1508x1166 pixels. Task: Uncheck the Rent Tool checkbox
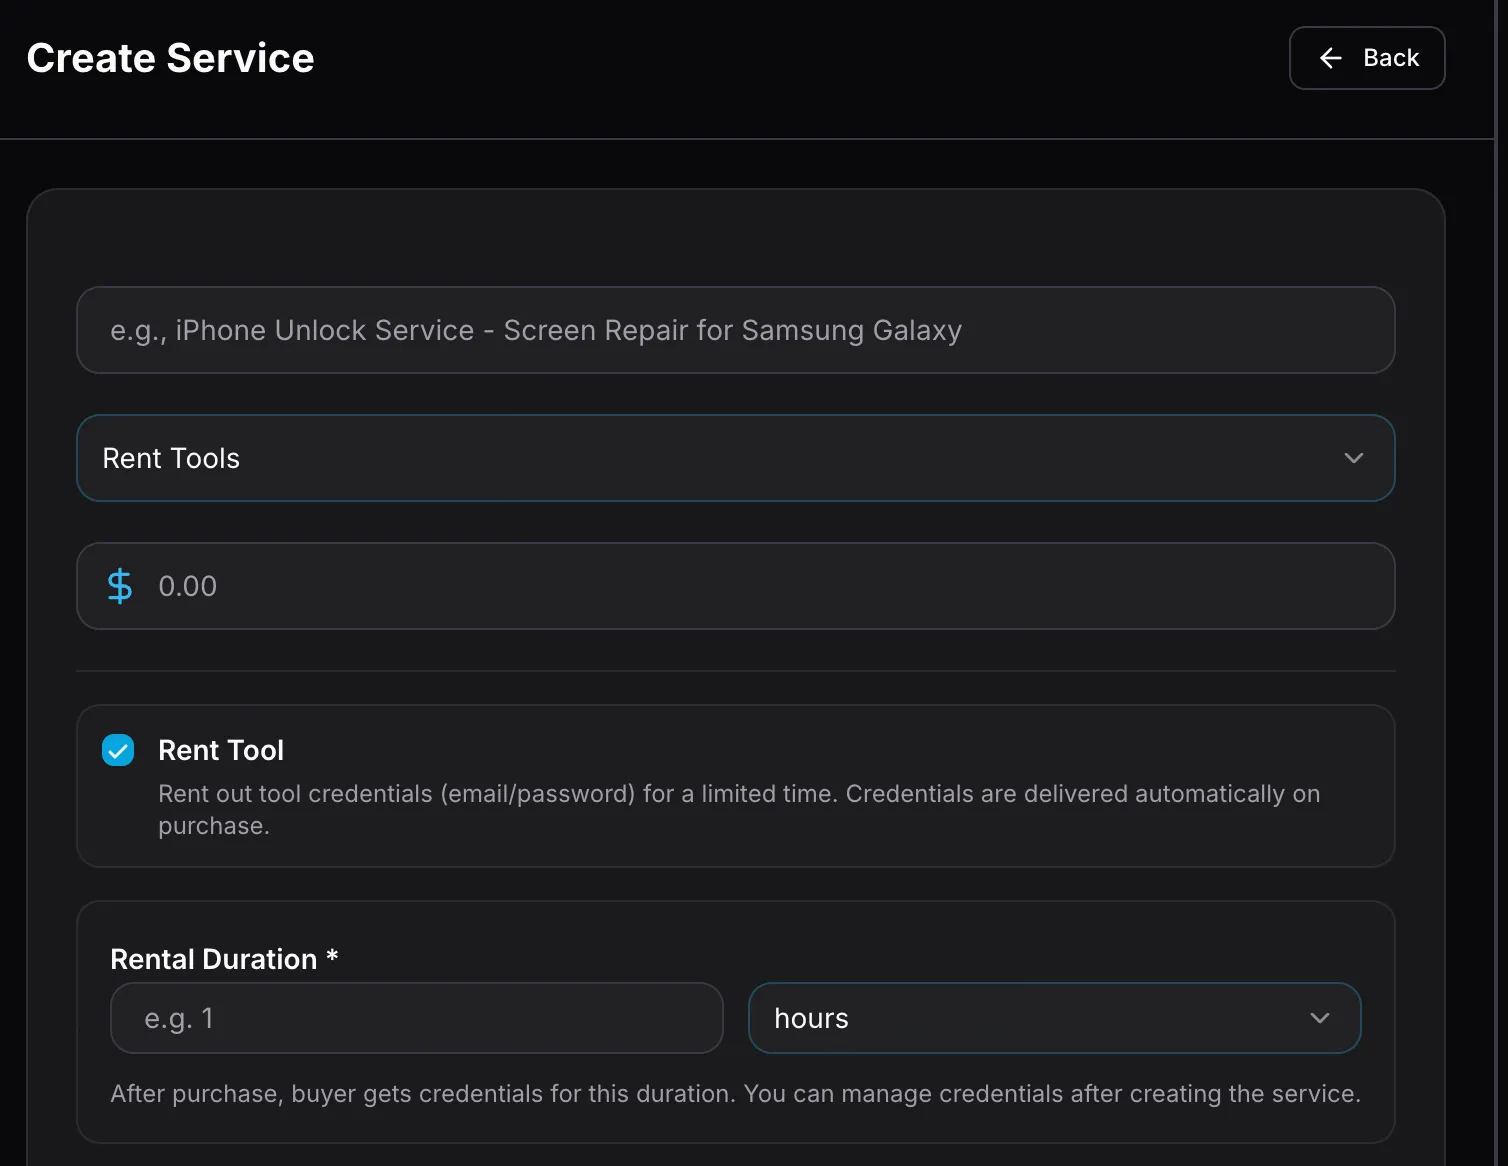click(x=118, y=750)
